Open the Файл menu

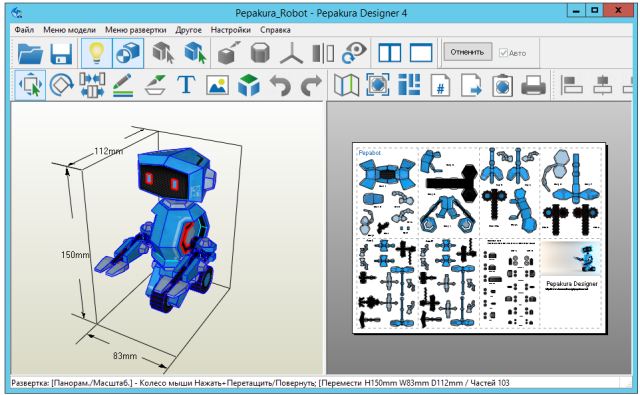pos(24,30)
